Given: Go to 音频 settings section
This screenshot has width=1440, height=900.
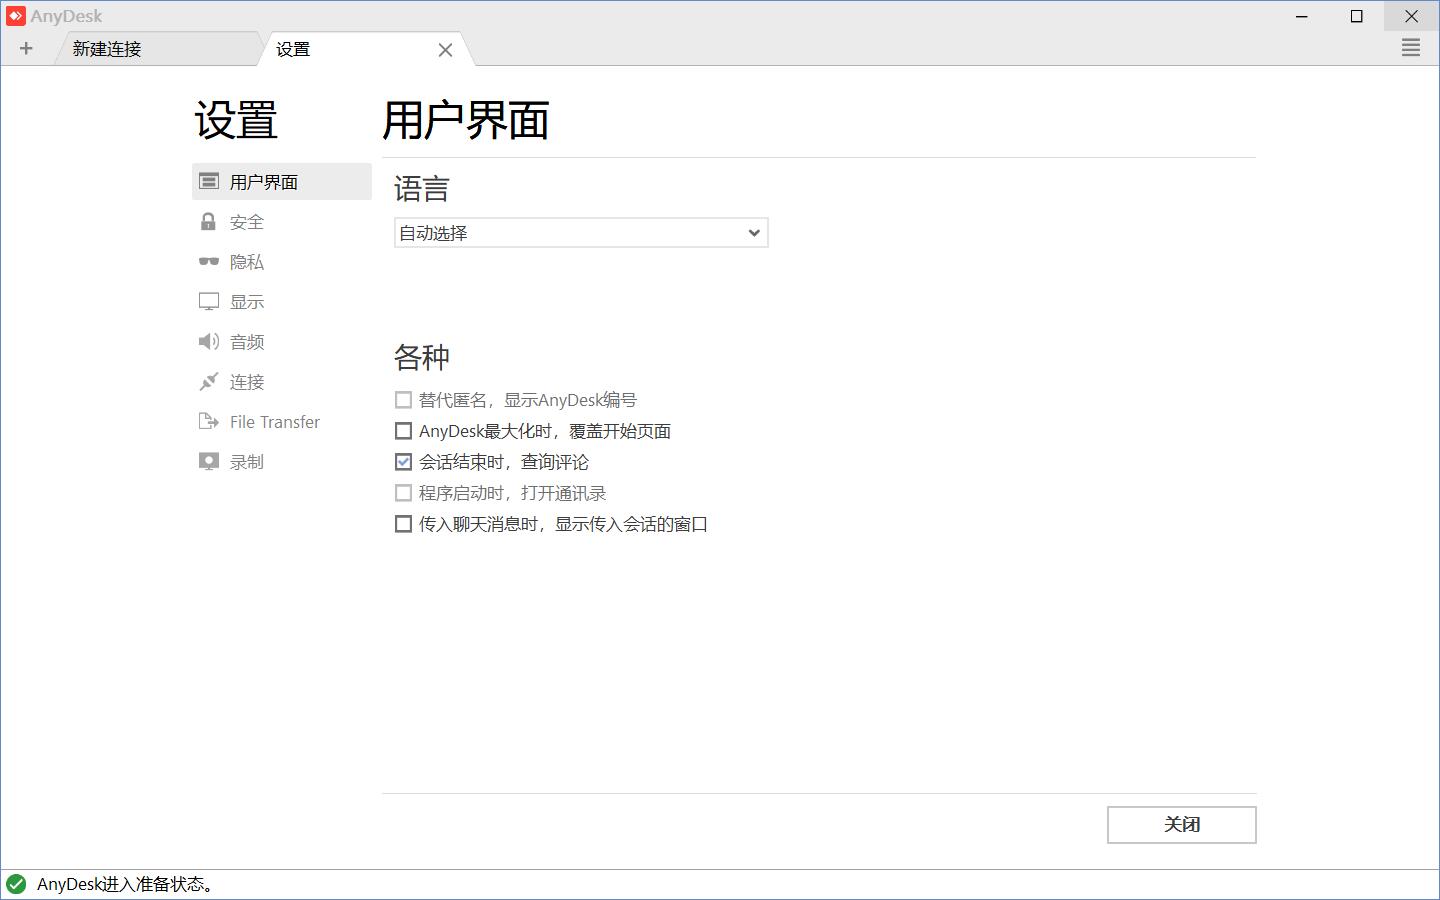Looking at the screenshot, I should pos(282,341).
